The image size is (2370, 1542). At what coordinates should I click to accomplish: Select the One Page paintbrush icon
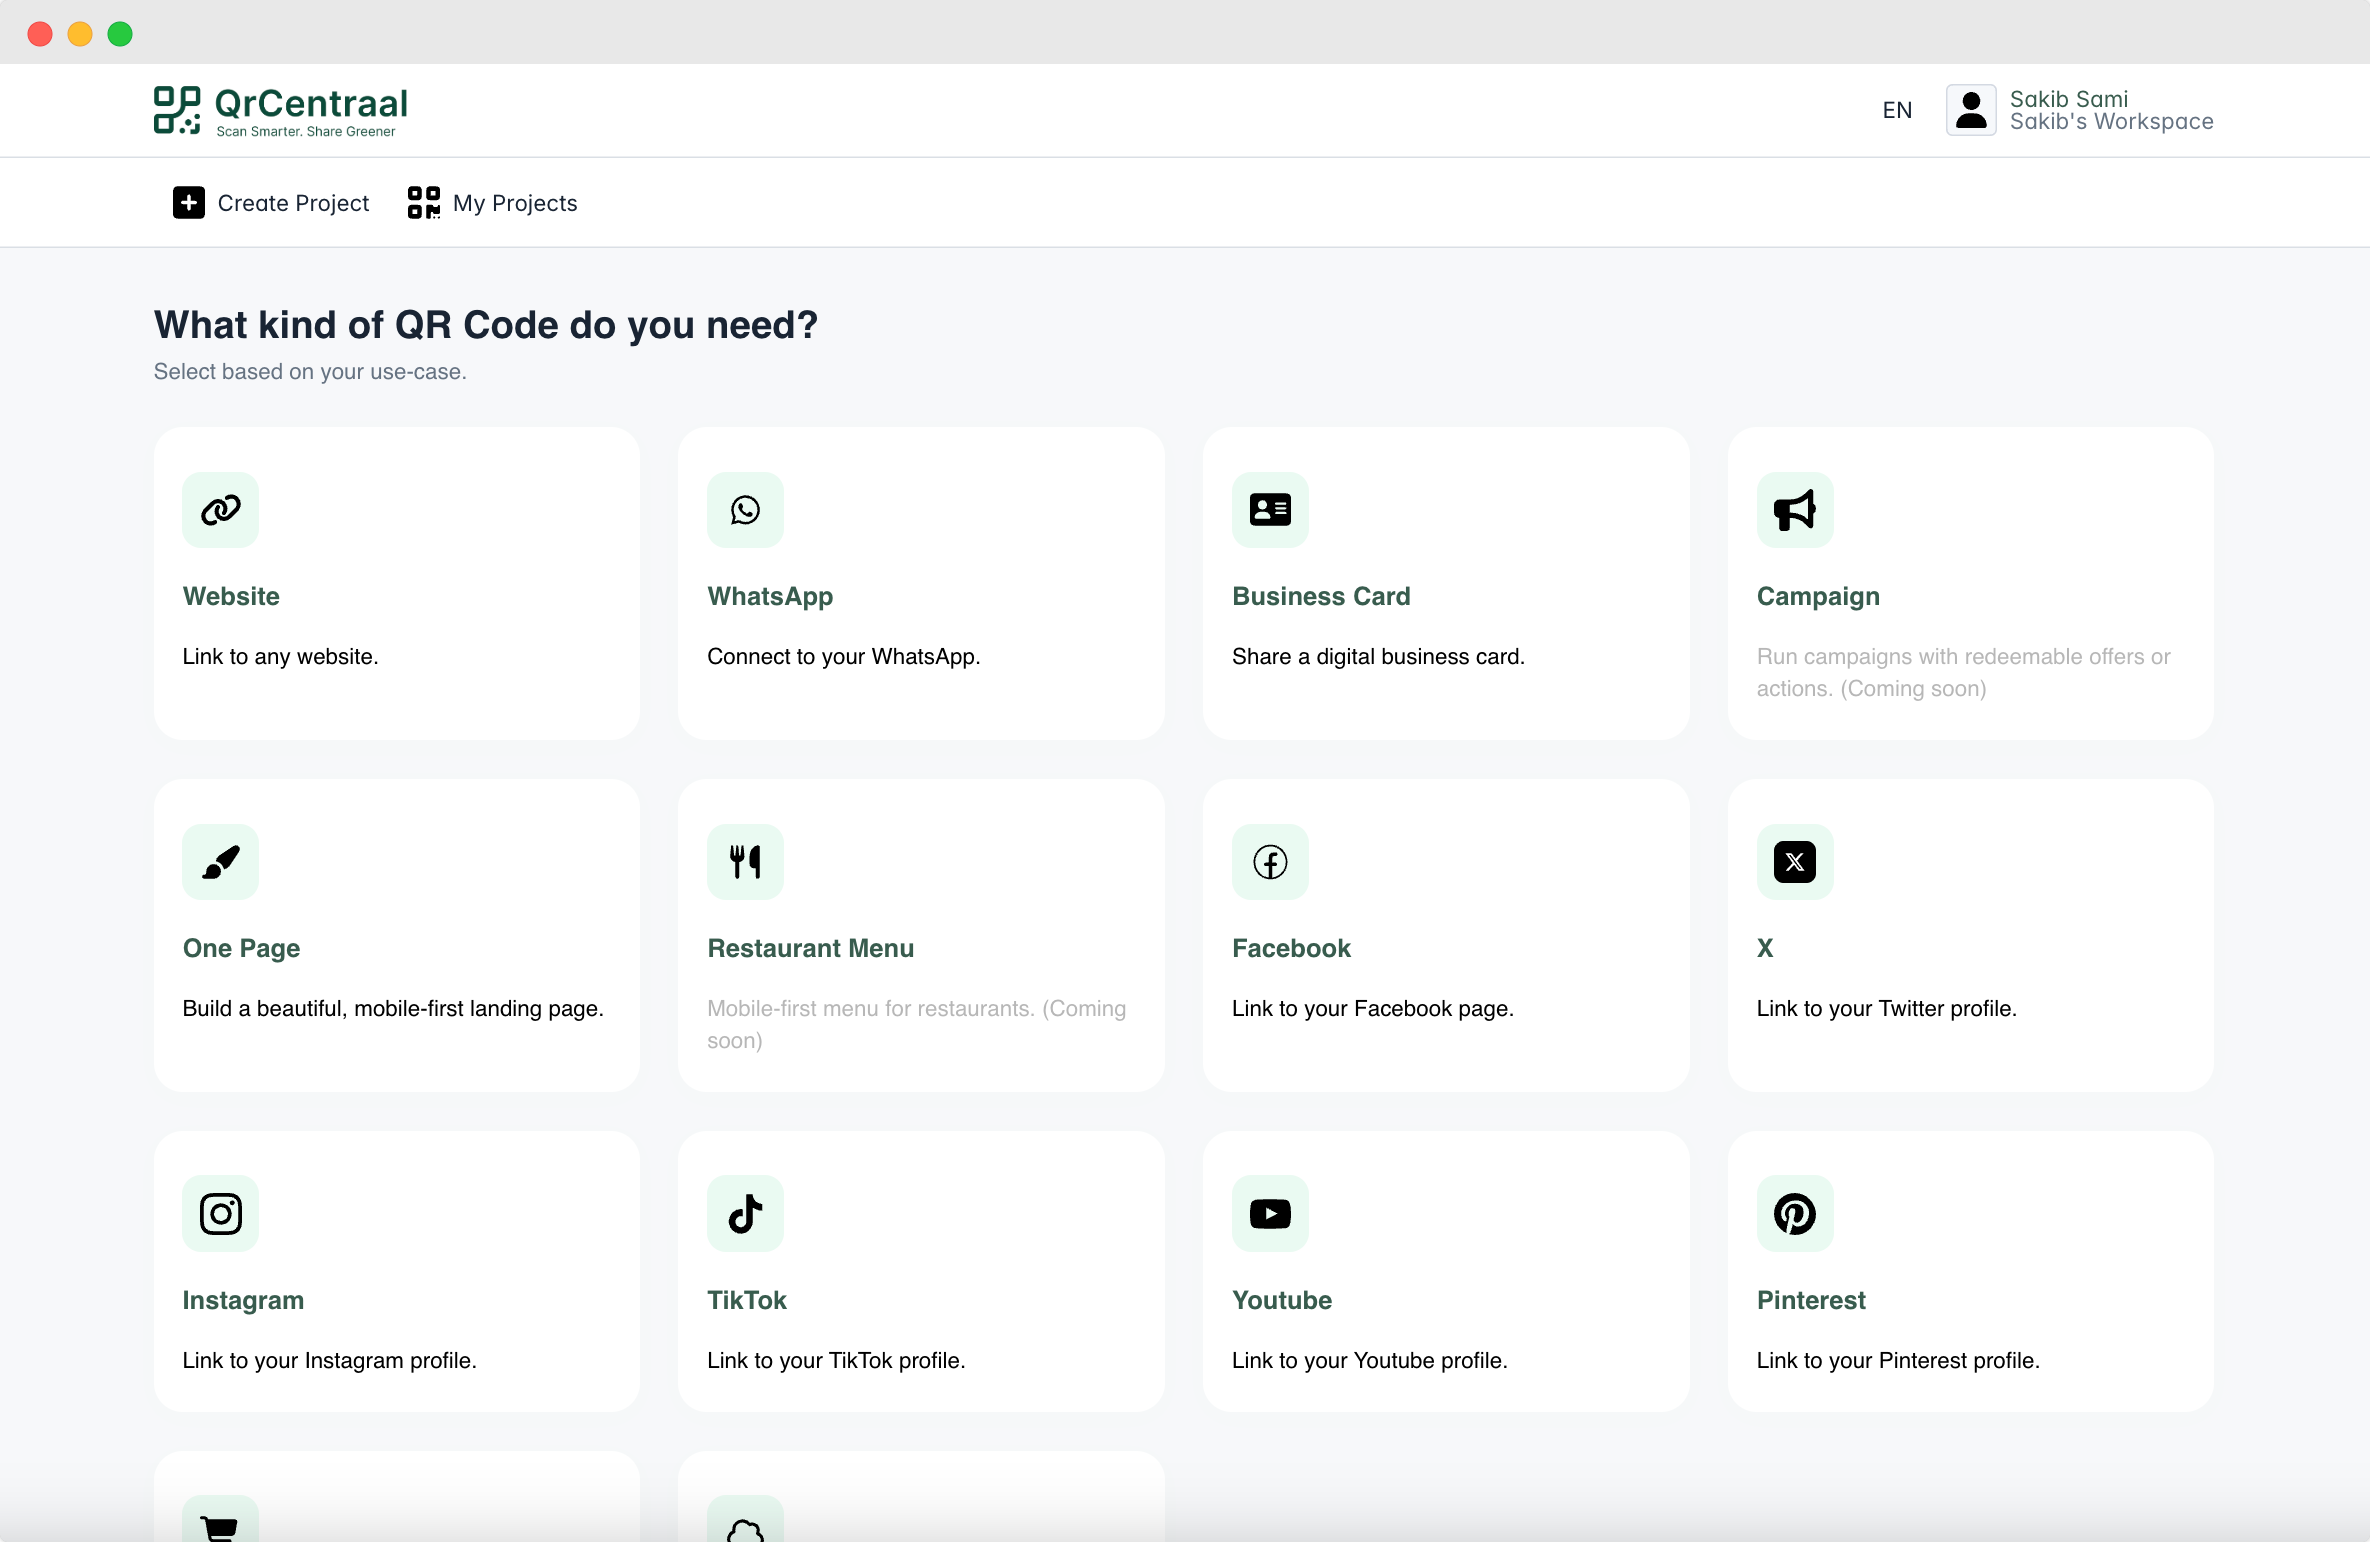[220, 862]
